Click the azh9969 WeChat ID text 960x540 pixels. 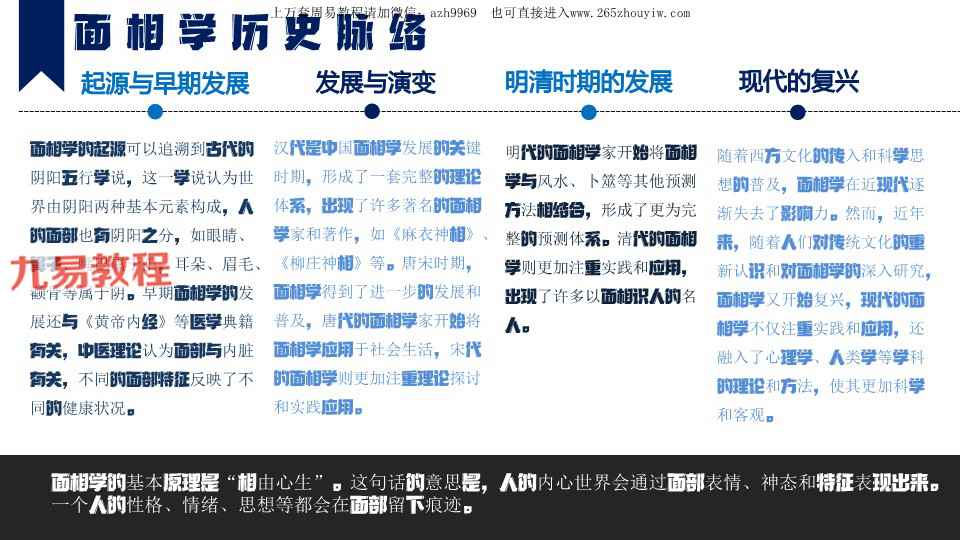(x=452, y=13)
